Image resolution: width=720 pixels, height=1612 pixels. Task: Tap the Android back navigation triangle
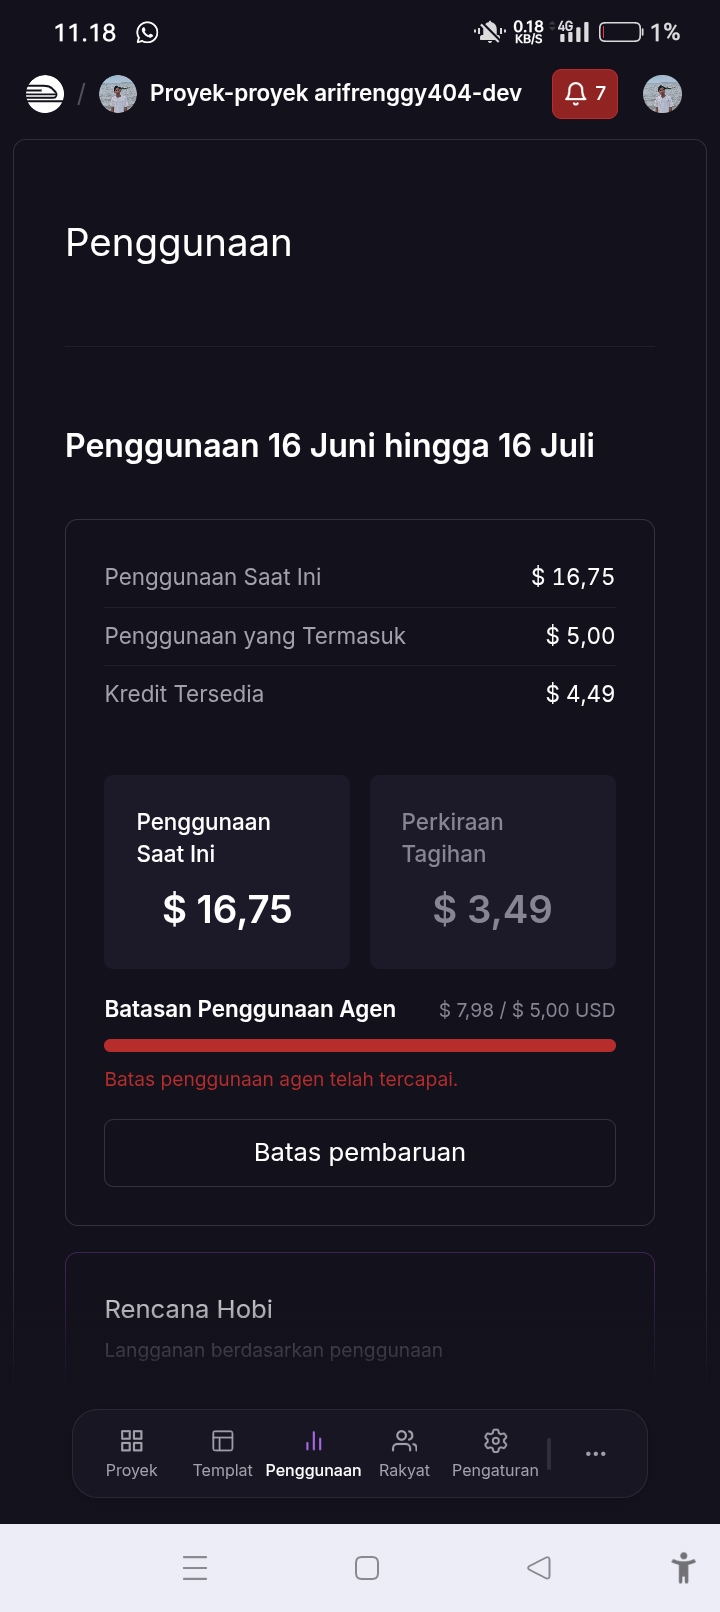click(539, 1568)
